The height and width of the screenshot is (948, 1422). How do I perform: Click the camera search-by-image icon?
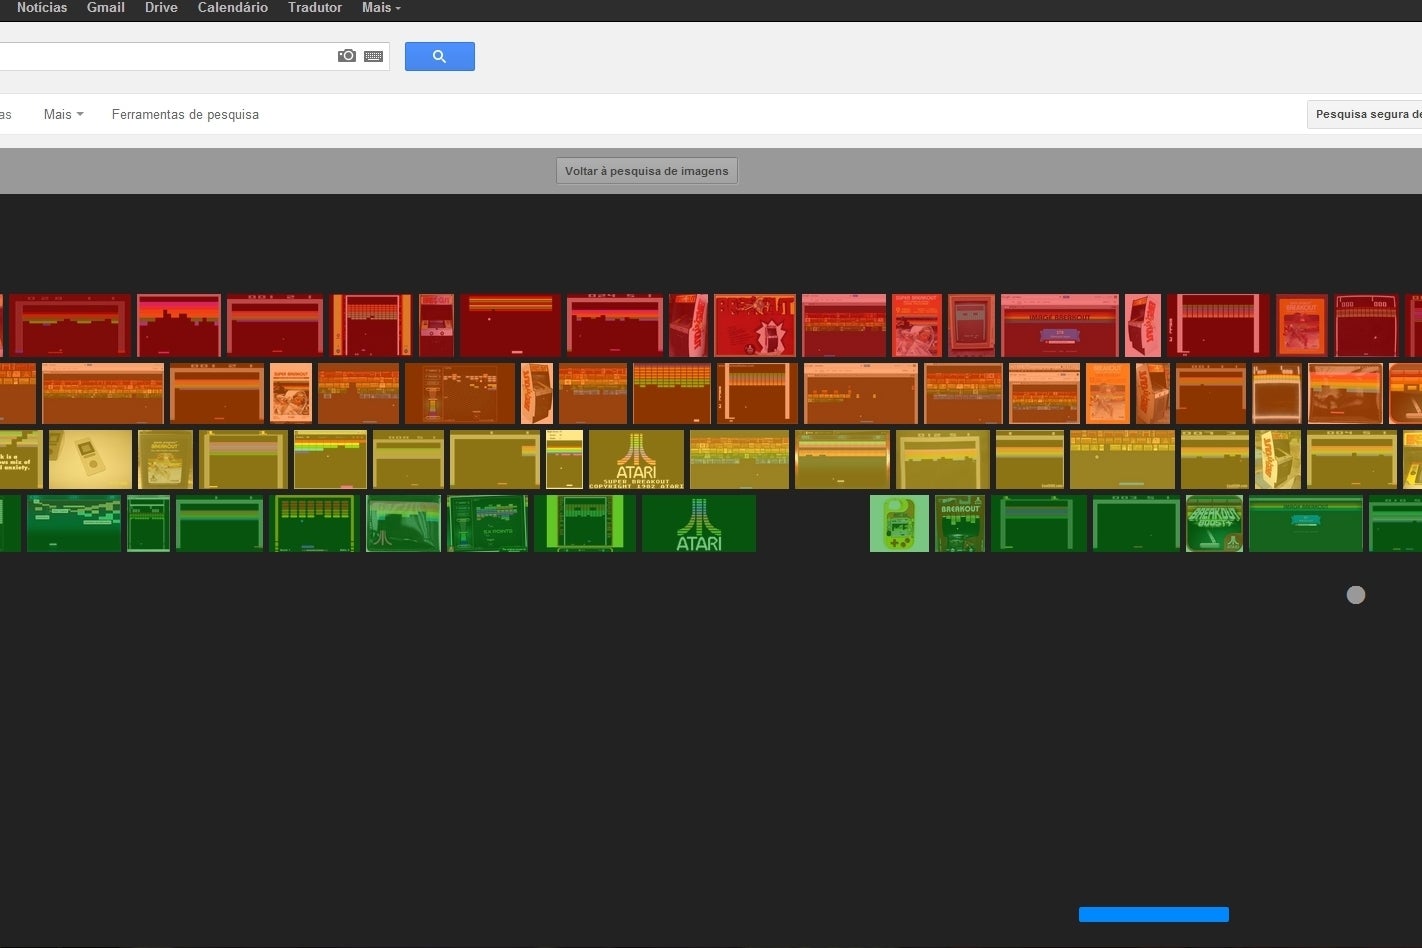347,56
